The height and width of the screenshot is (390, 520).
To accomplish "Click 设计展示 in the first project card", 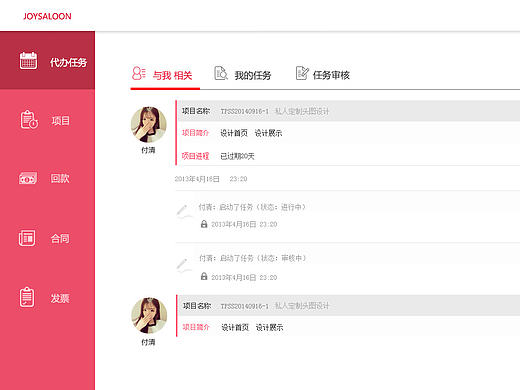I will pyautogui.click(x=268, y=133).
